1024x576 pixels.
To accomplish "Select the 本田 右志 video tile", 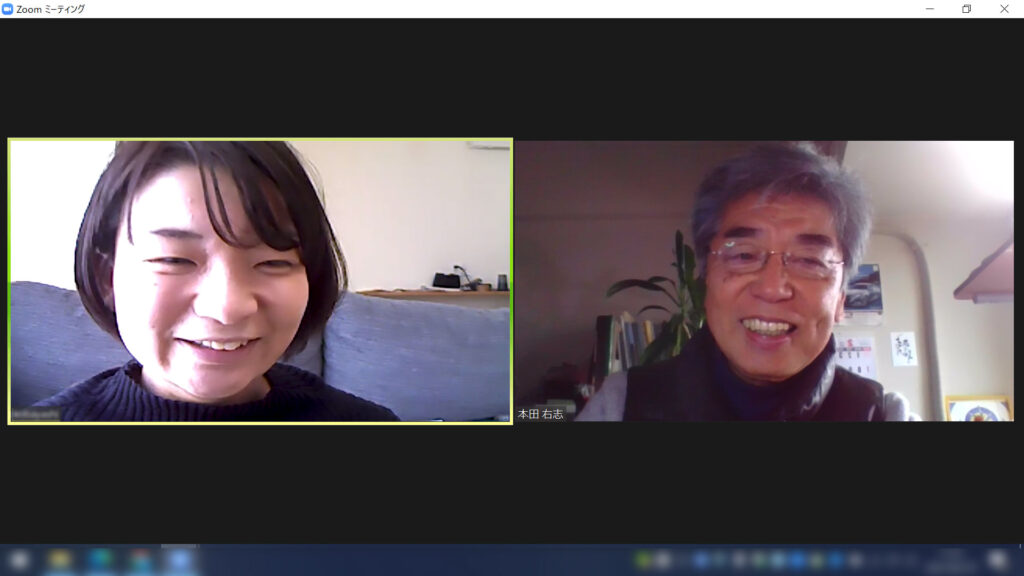I will coord(764,281).
